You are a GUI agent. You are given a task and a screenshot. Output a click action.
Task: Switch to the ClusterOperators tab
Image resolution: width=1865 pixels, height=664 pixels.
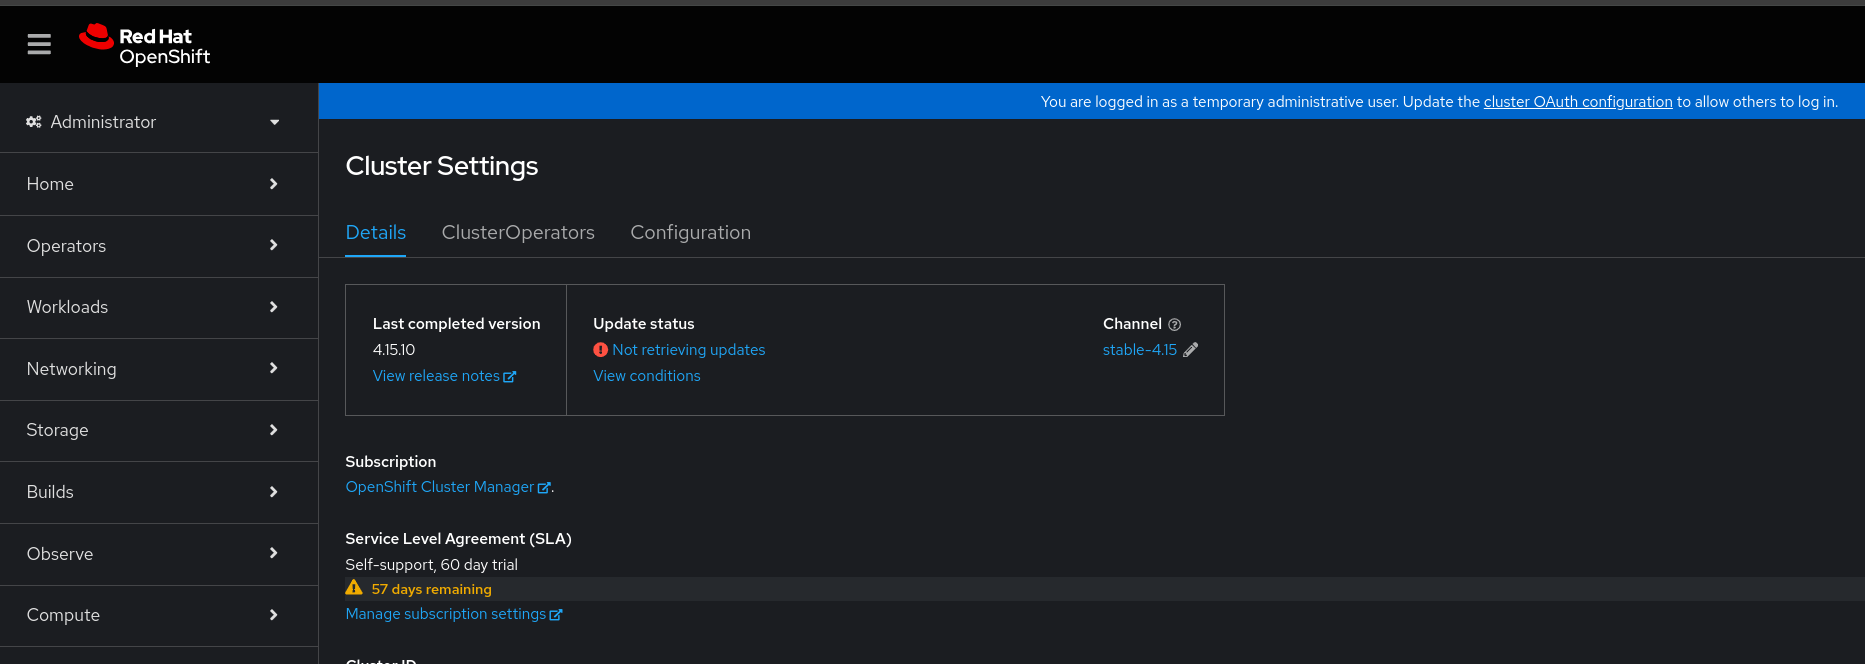coord(518,233)
